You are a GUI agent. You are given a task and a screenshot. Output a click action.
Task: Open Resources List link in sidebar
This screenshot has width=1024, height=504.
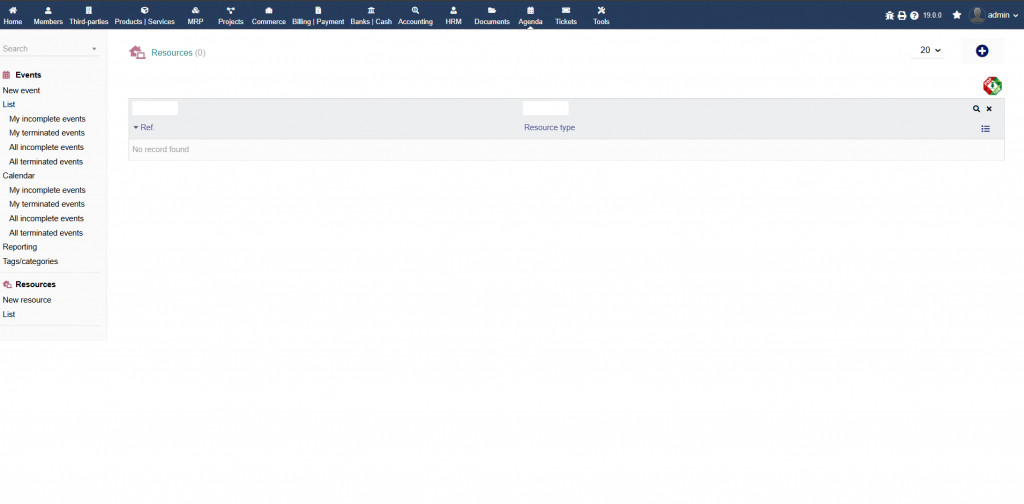coord(8,315)
